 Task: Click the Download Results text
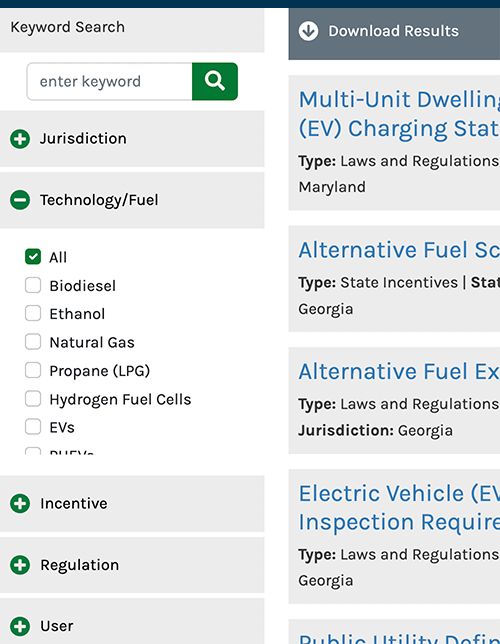click(393, 31)
